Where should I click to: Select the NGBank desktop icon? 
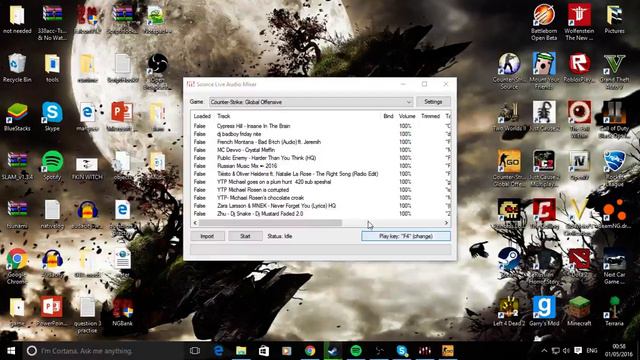tap(122, 312)
